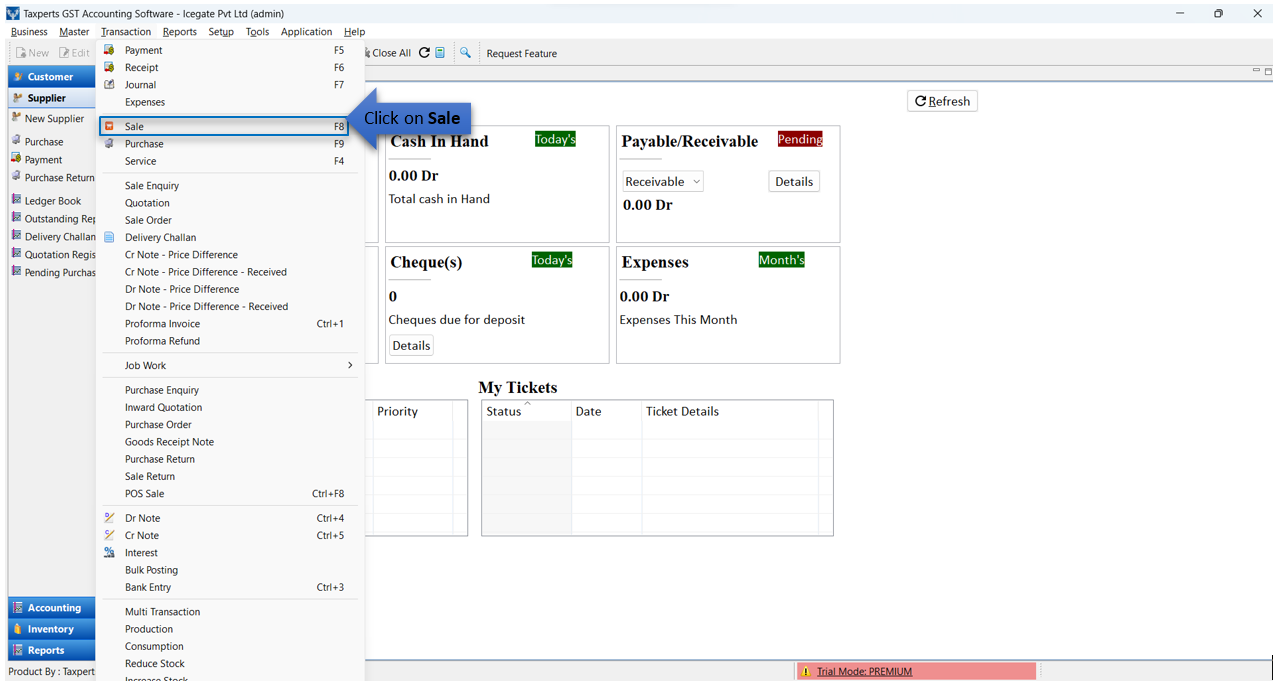Click the toolbar refresh arrow icon

point(424,53)
